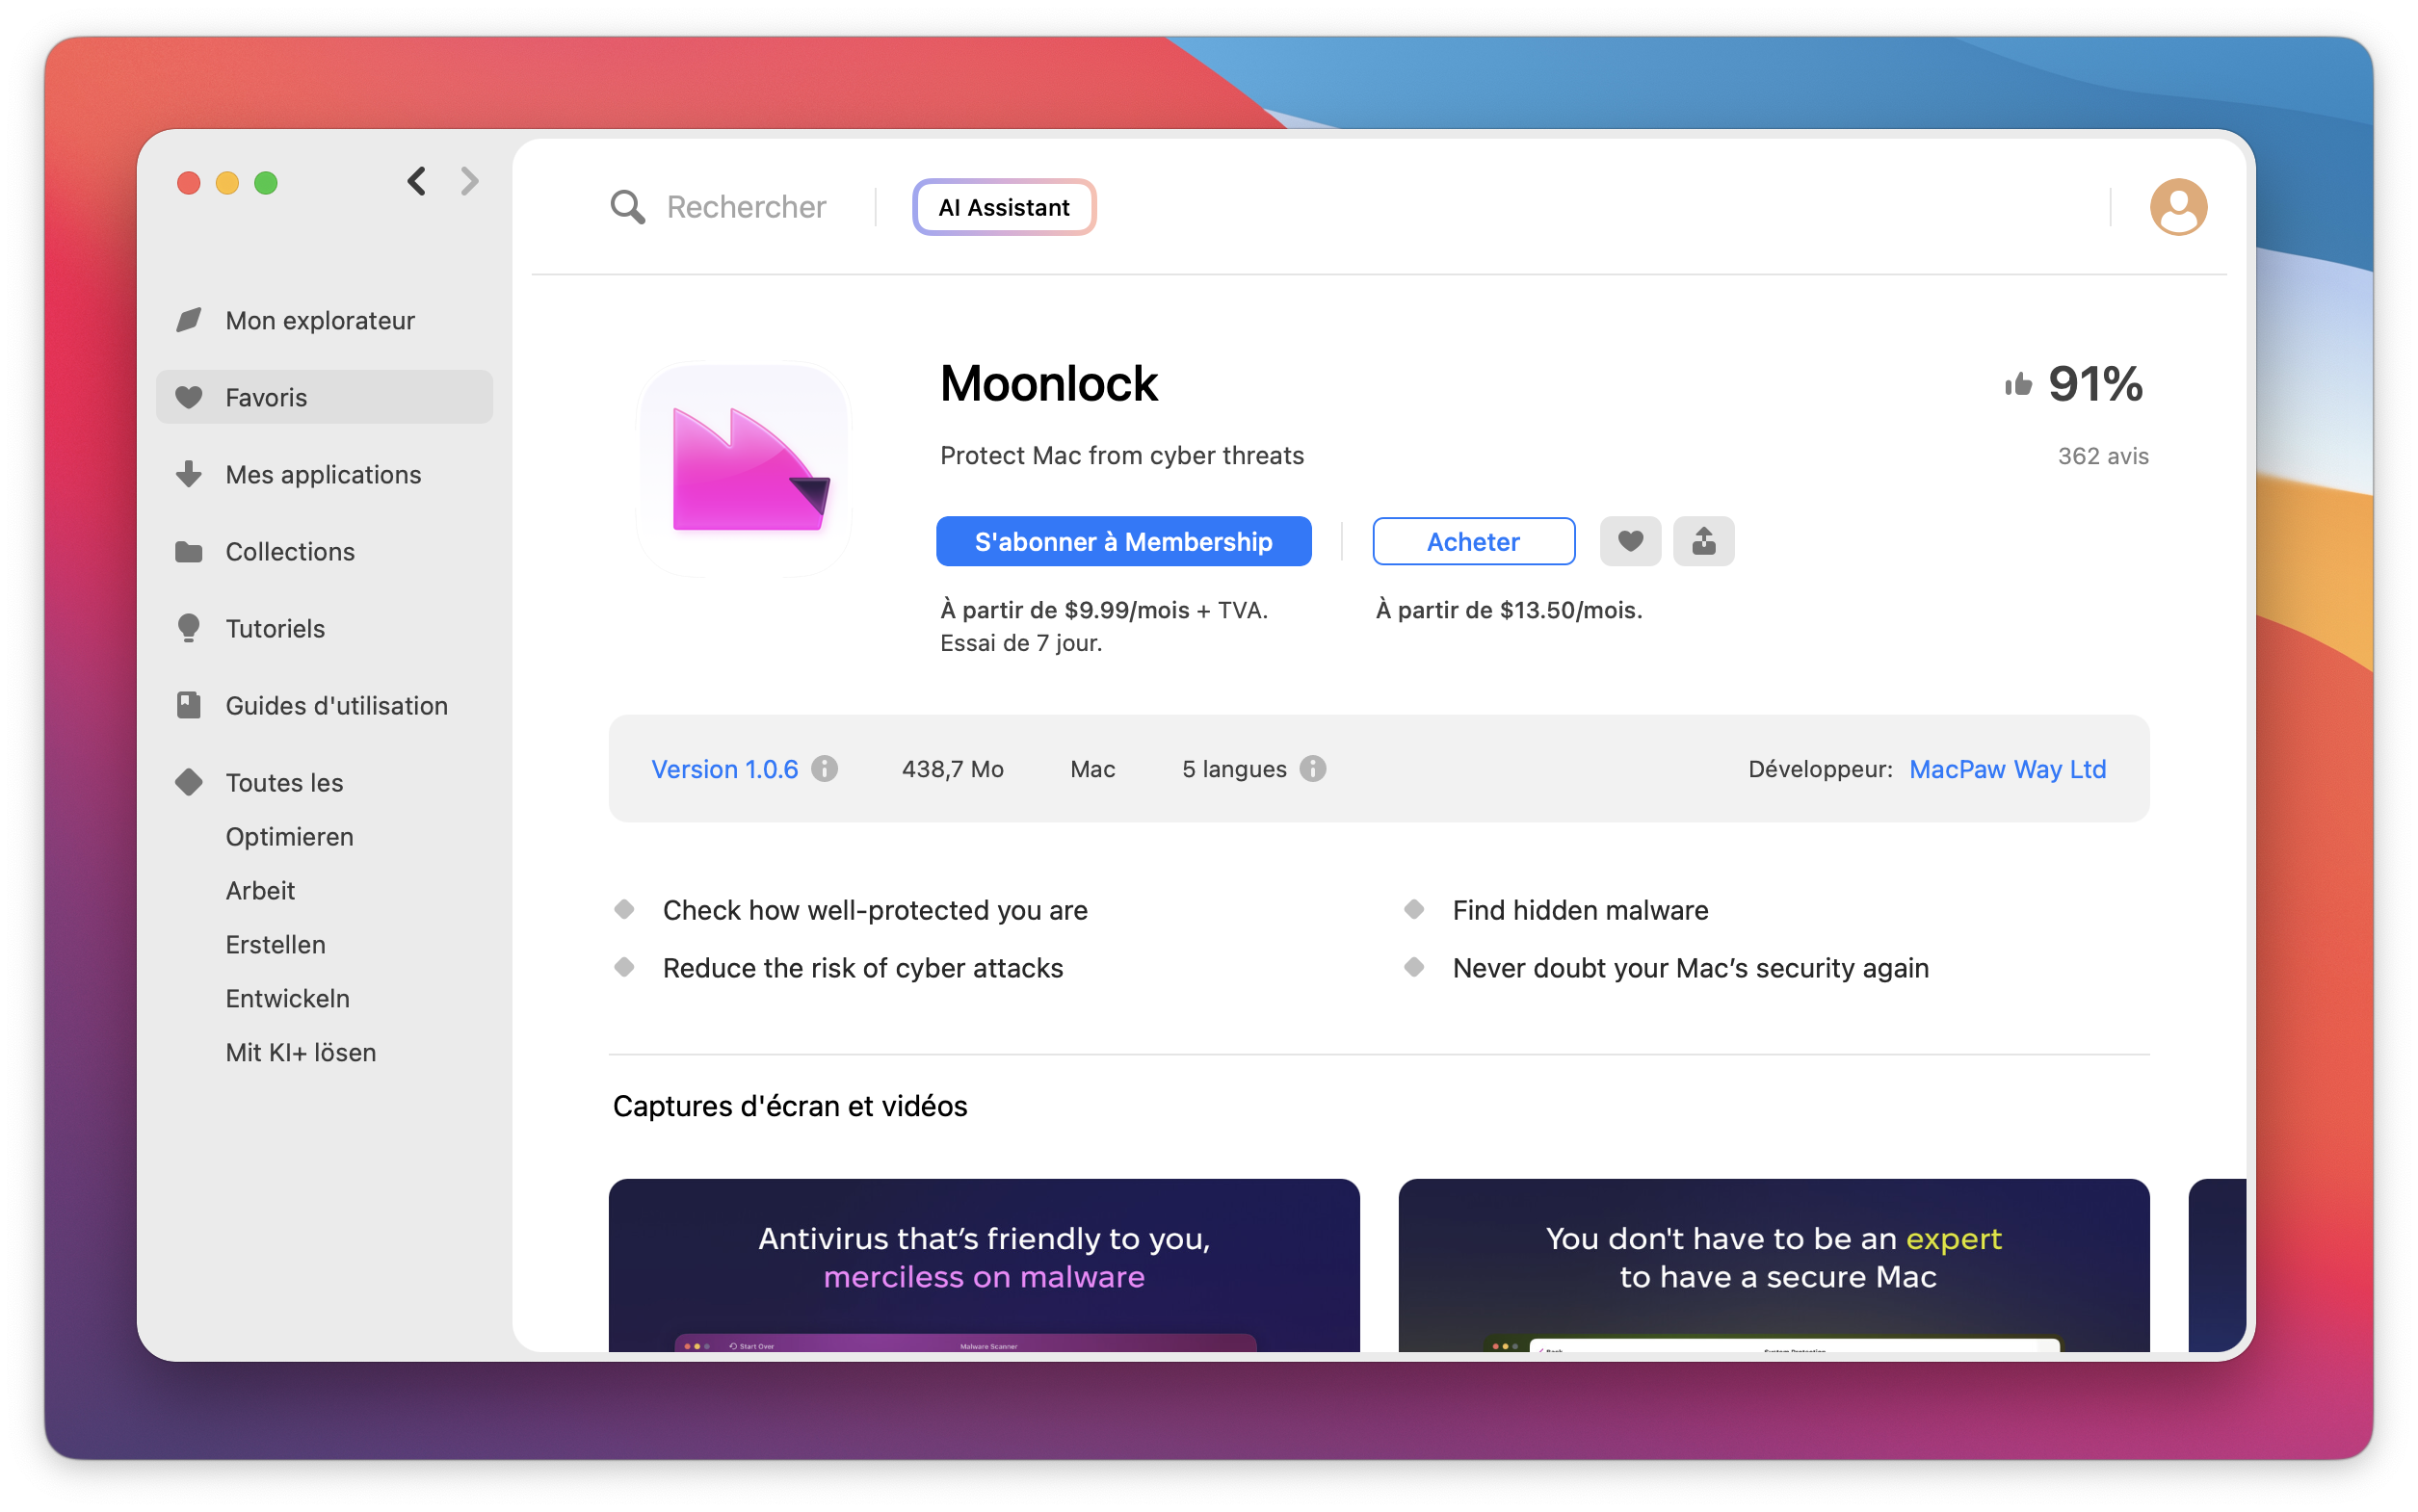The height and width of the screenshot is (1512, 2418).
Task: Go back with the left chevron arrow
Action: coord(417,181)
